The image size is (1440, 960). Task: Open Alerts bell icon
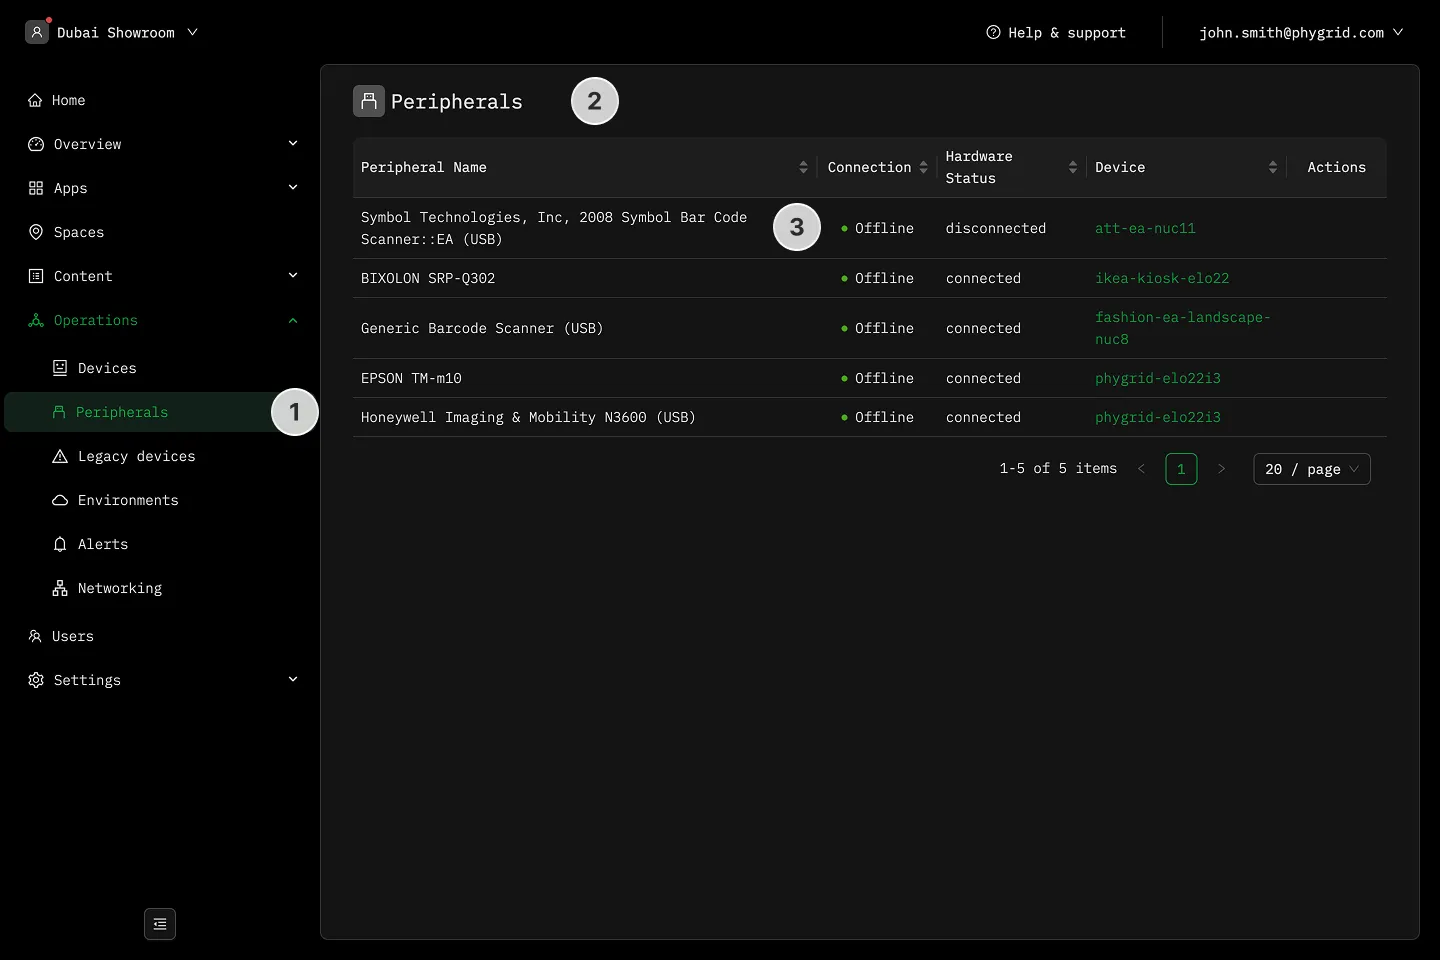60,544
